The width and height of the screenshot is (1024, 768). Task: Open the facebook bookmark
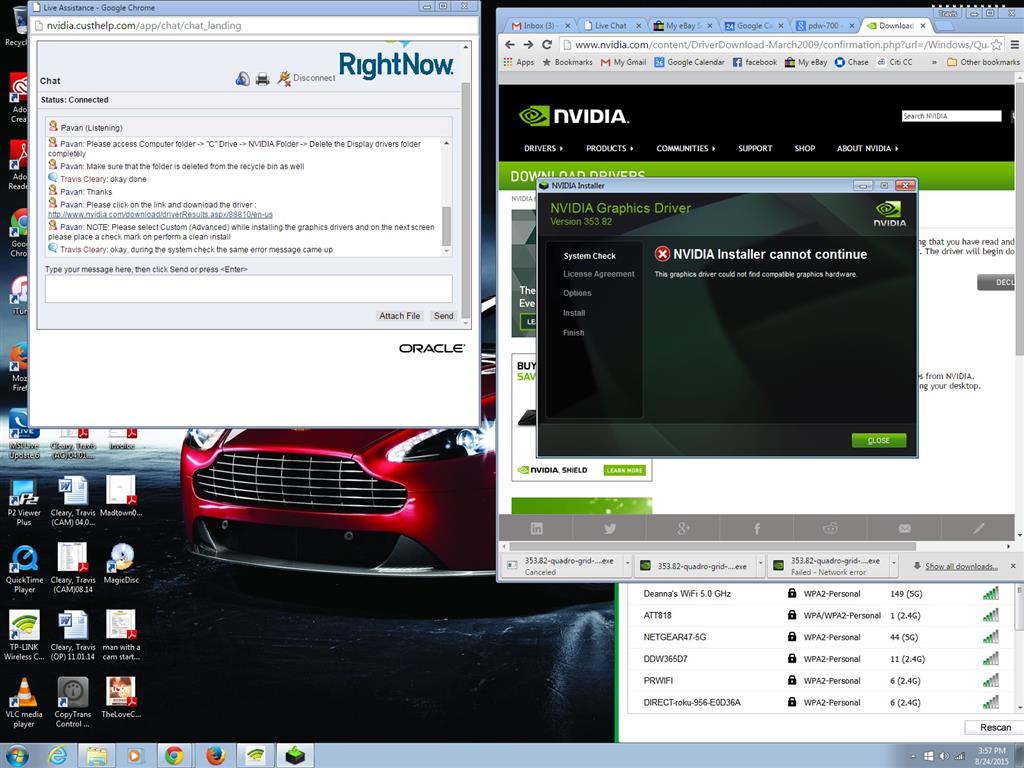coord(754,62)
